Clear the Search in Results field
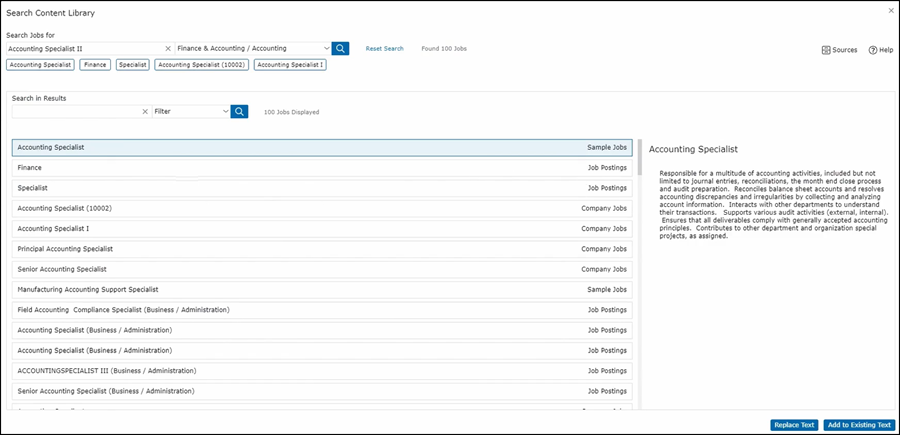 click(145, 111)
